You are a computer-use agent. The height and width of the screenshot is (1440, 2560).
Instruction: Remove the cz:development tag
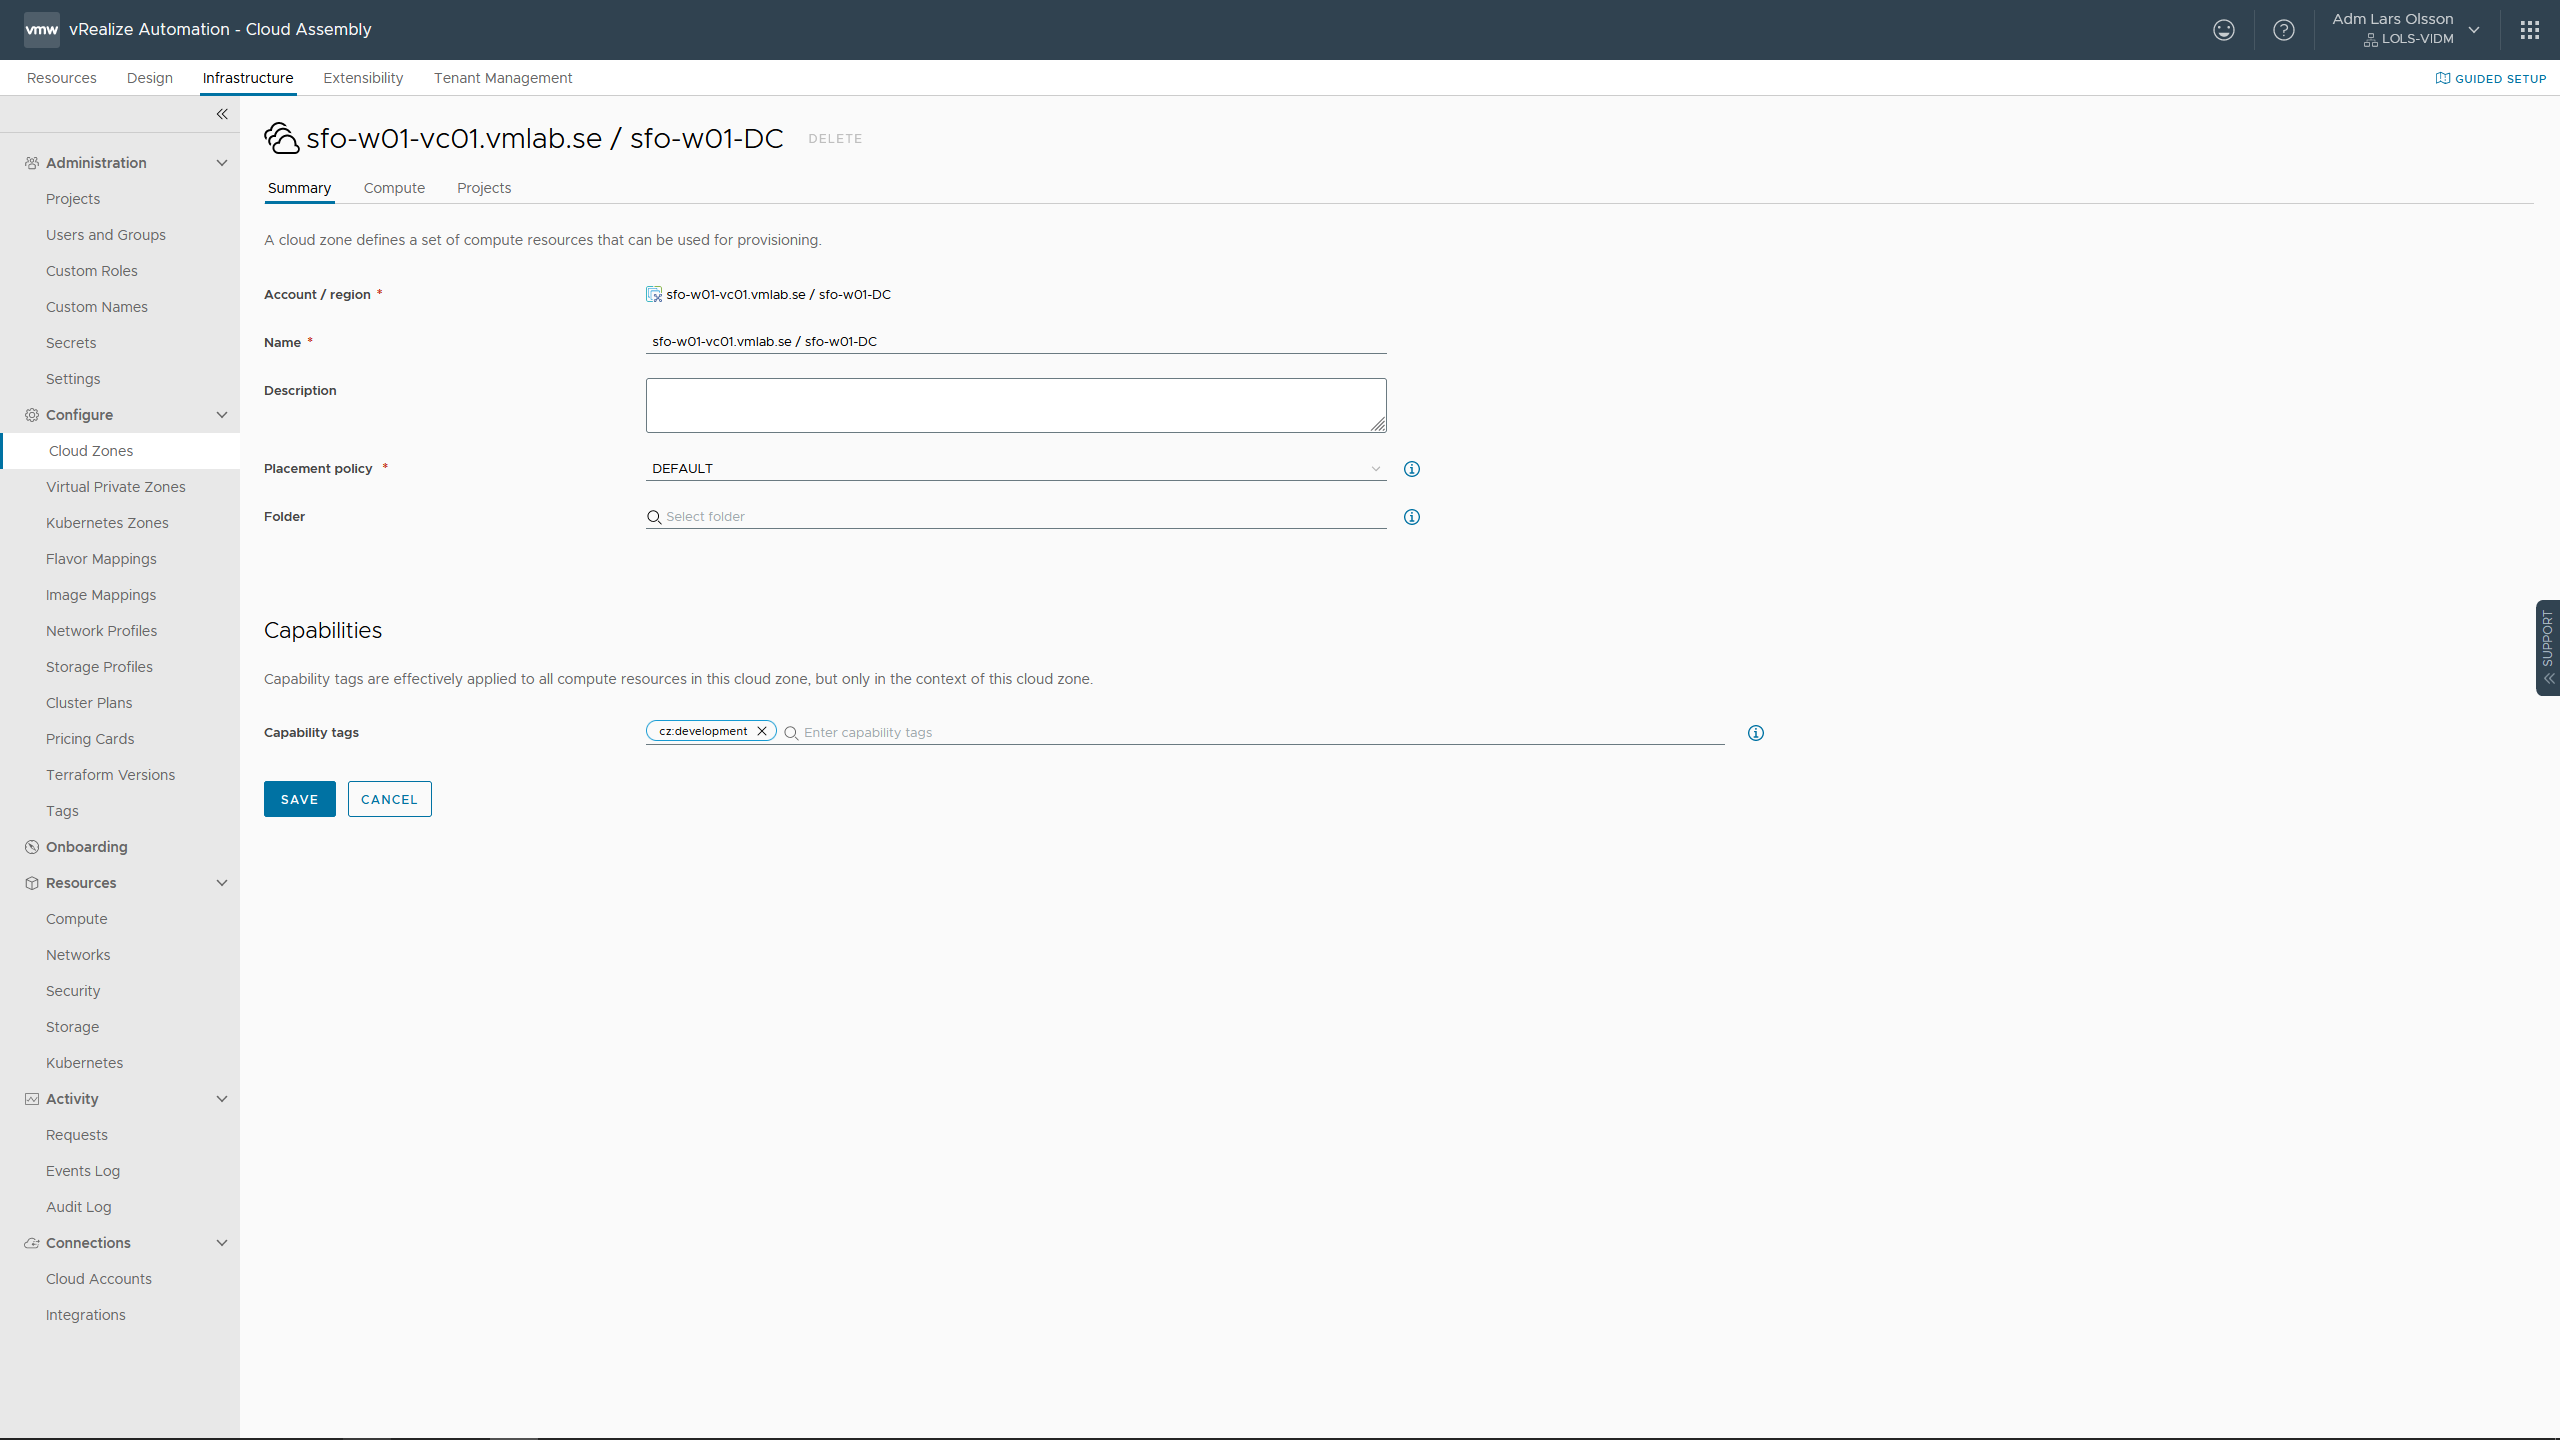762,731
